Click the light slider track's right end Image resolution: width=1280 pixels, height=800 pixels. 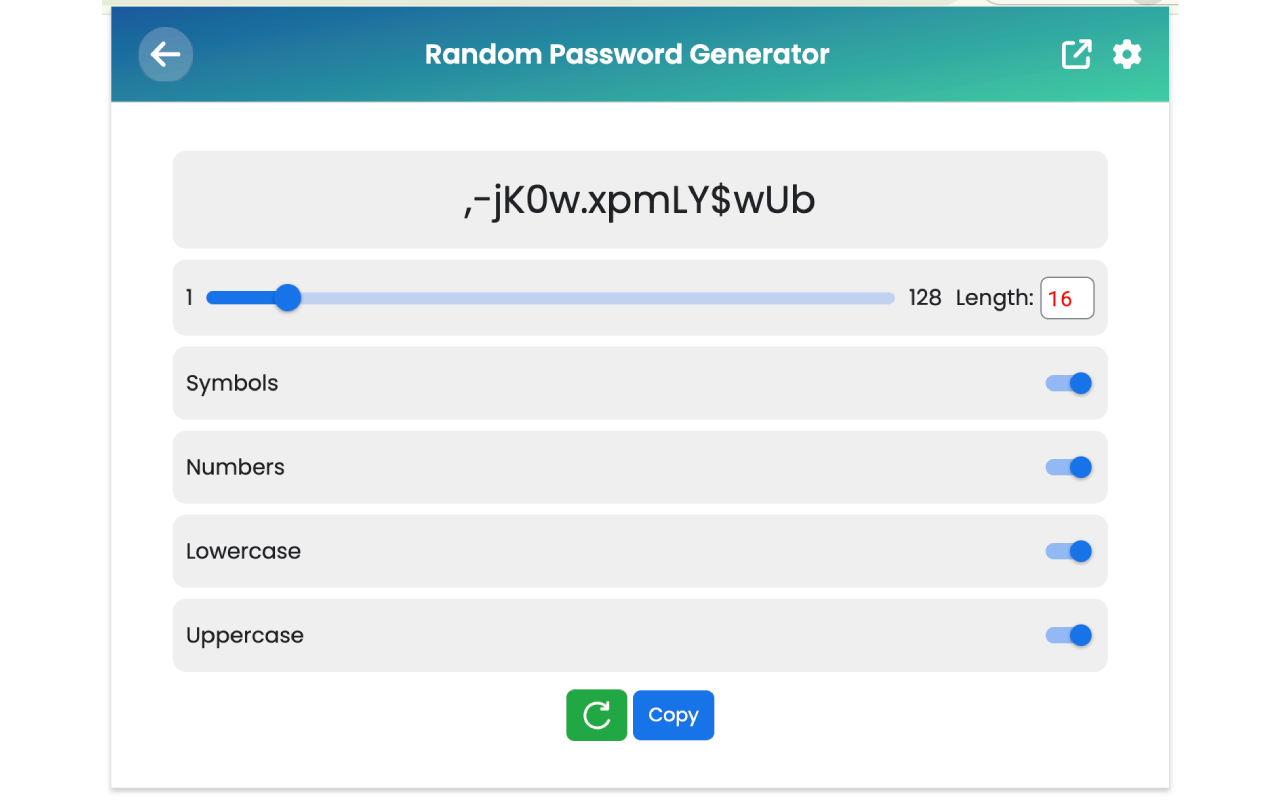pyautogui.click(x=888, y=298)
